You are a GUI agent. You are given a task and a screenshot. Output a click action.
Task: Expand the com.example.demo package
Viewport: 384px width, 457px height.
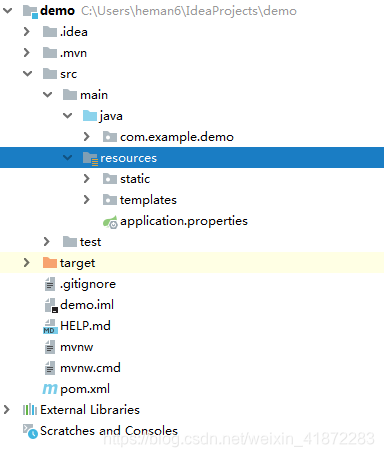(87, 137)
